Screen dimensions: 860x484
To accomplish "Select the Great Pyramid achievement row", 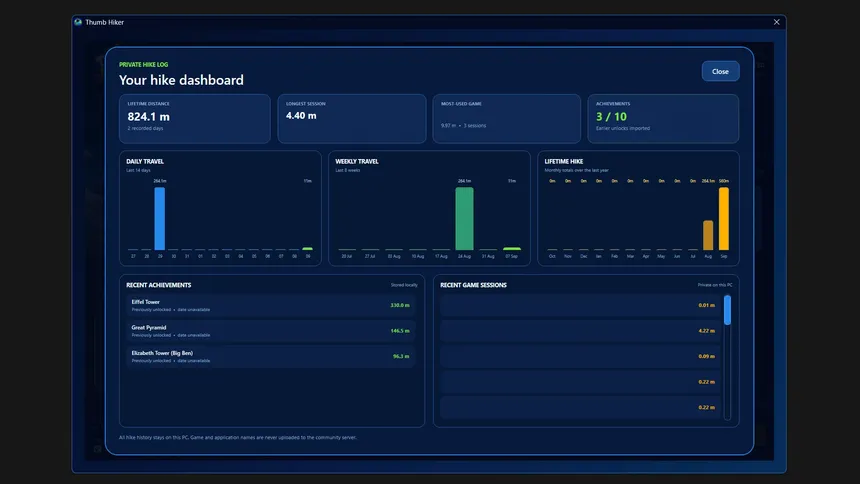I will tap(270, 331).
